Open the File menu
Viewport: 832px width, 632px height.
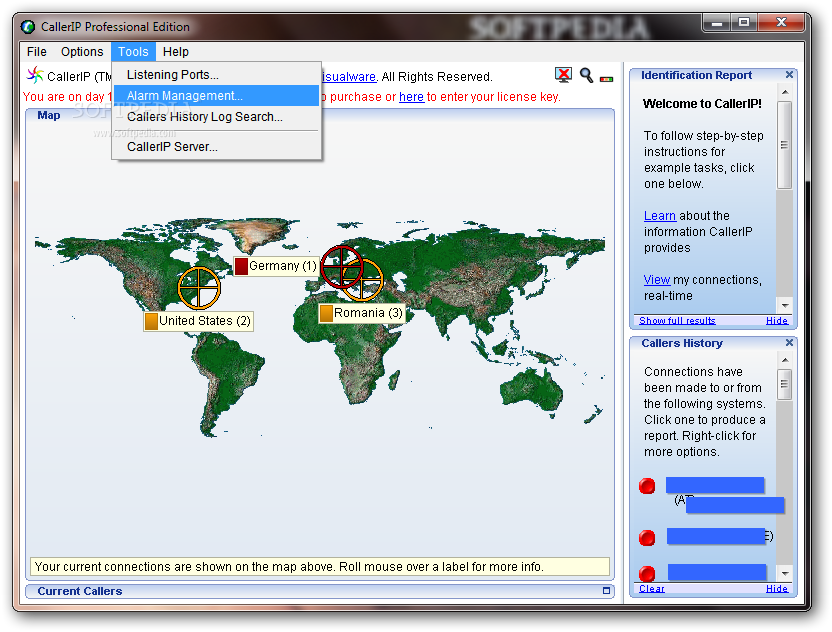tap(37, 51)
